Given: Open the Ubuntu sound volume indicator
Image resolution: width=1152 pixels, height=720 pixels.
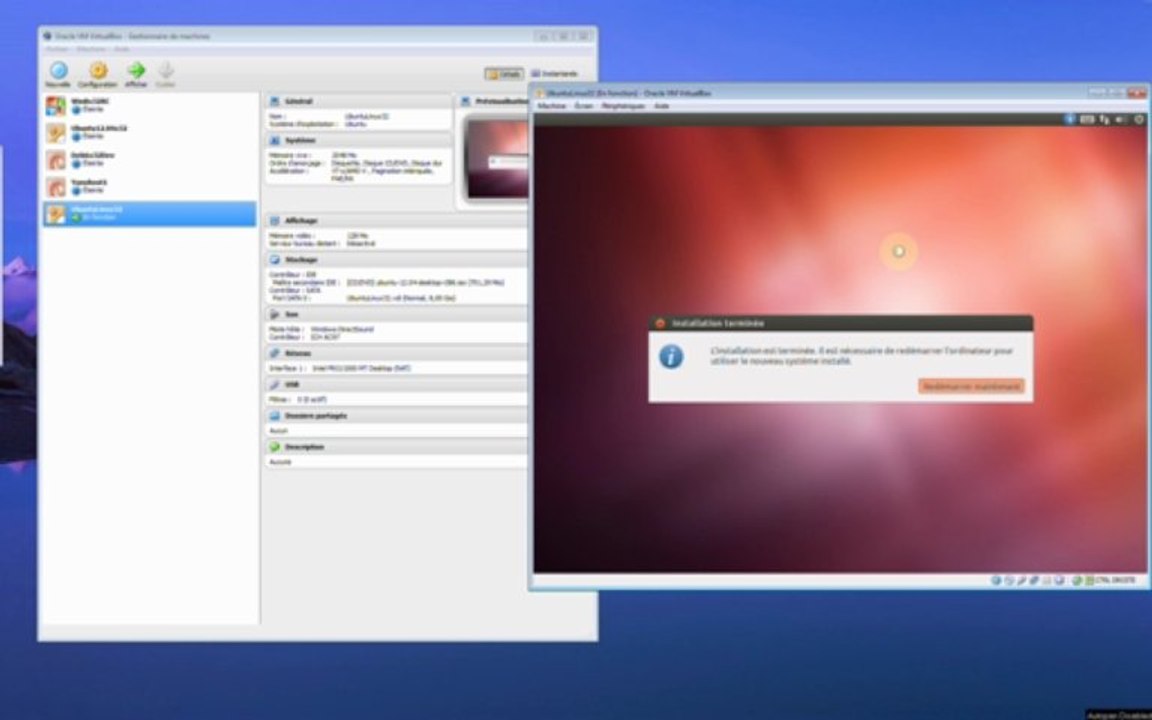Looking at the screenshot, I should [x=1121, y=119].
